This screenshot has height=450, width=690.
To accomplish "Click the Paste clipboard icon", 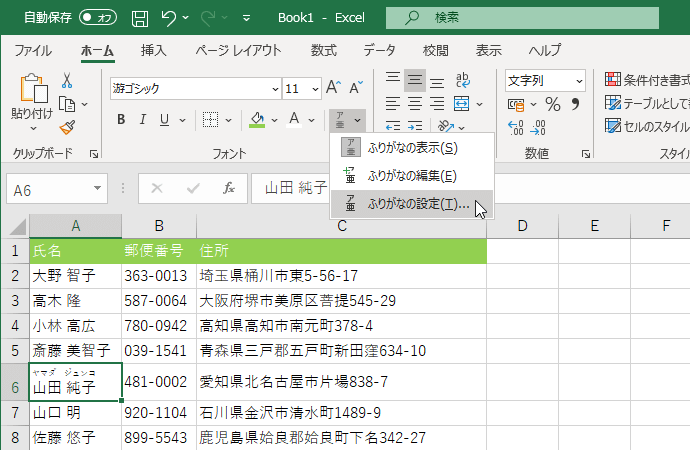I will pyautogui.click(x=33, y=88).
